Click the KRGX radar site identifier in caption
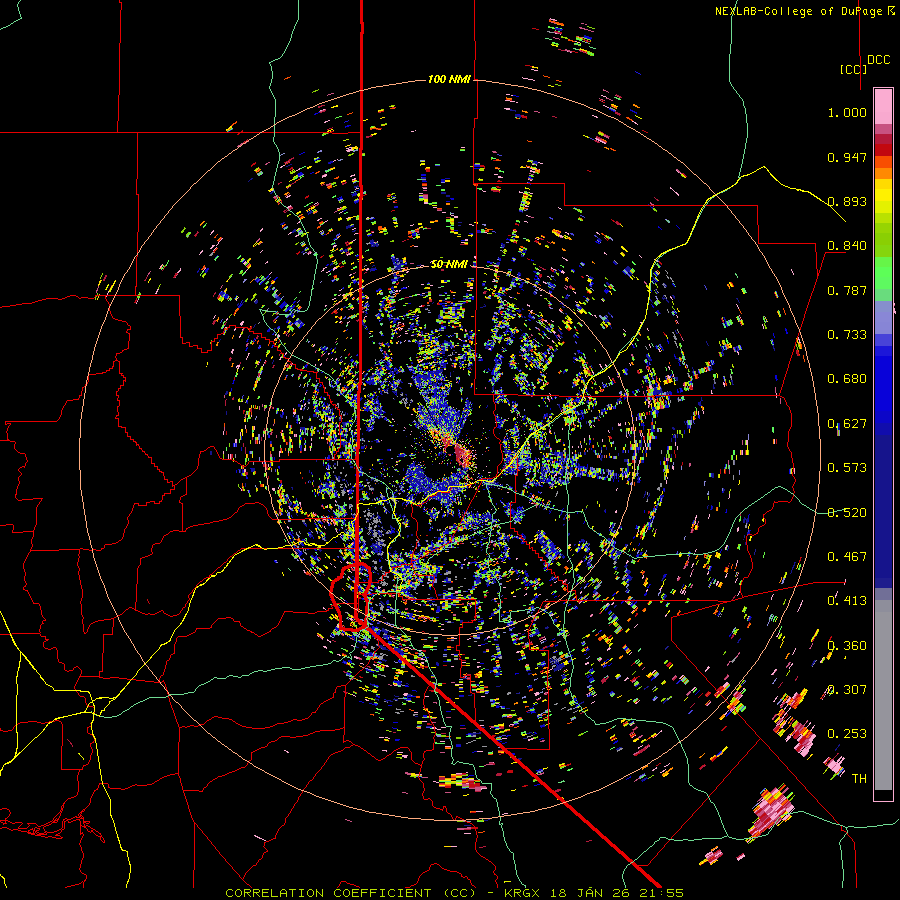The image size is (900, 900). (x=524, y=893)
